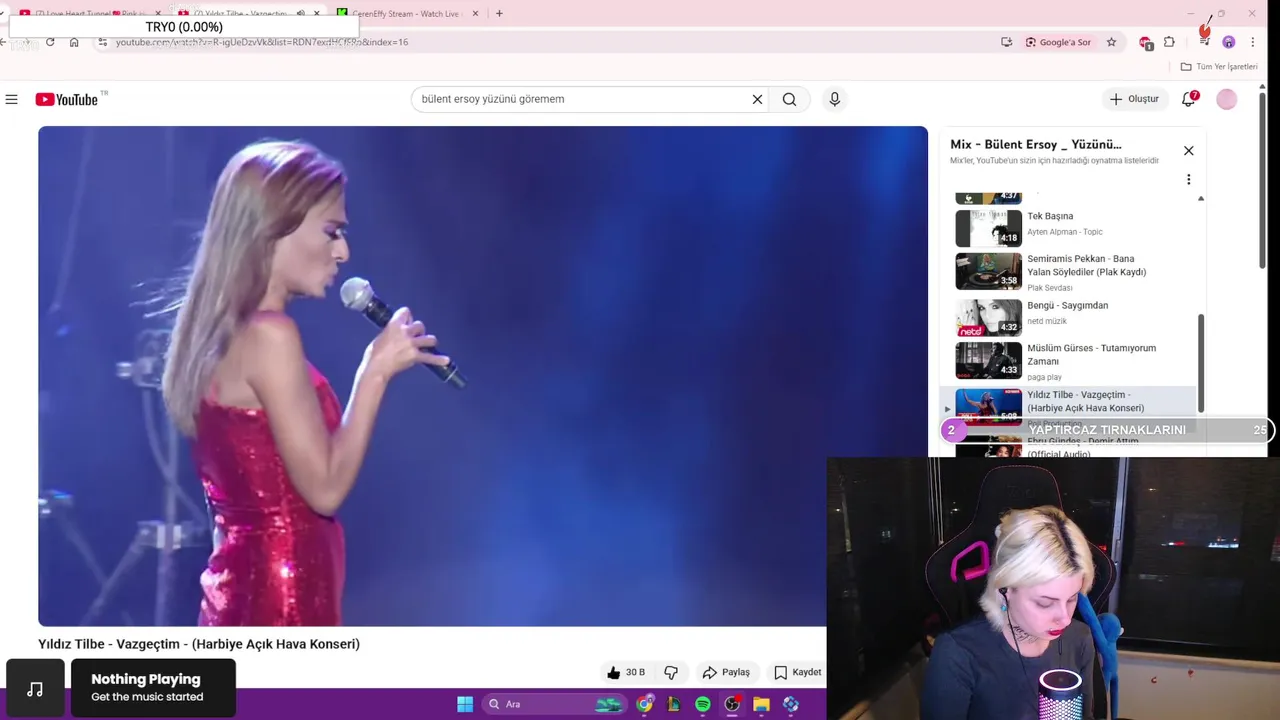
Task: Start voice search with the microphone icon
Action: point(834,99)
